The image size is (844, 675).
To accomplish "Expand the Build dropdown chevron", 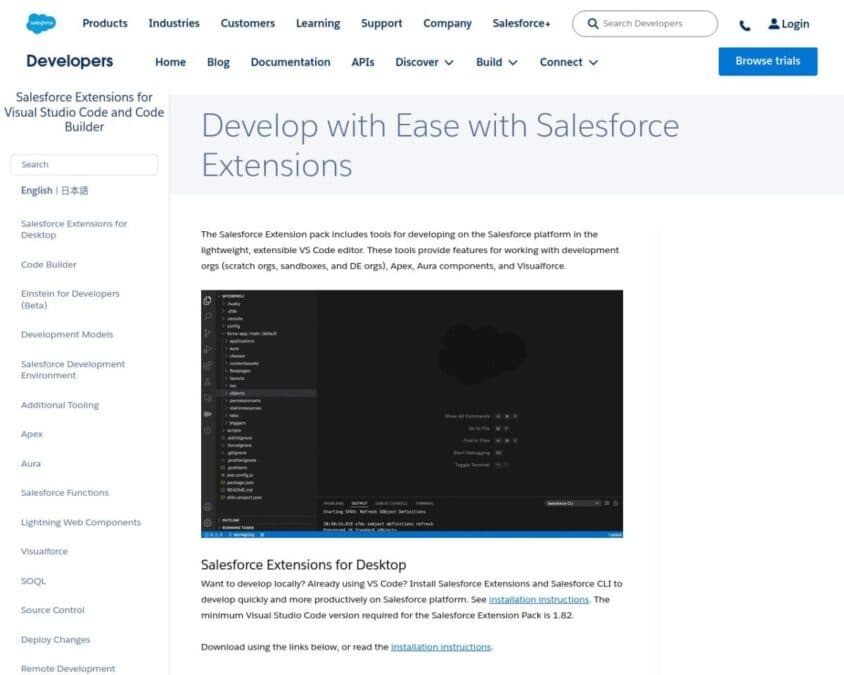I will tap(513, 62).
